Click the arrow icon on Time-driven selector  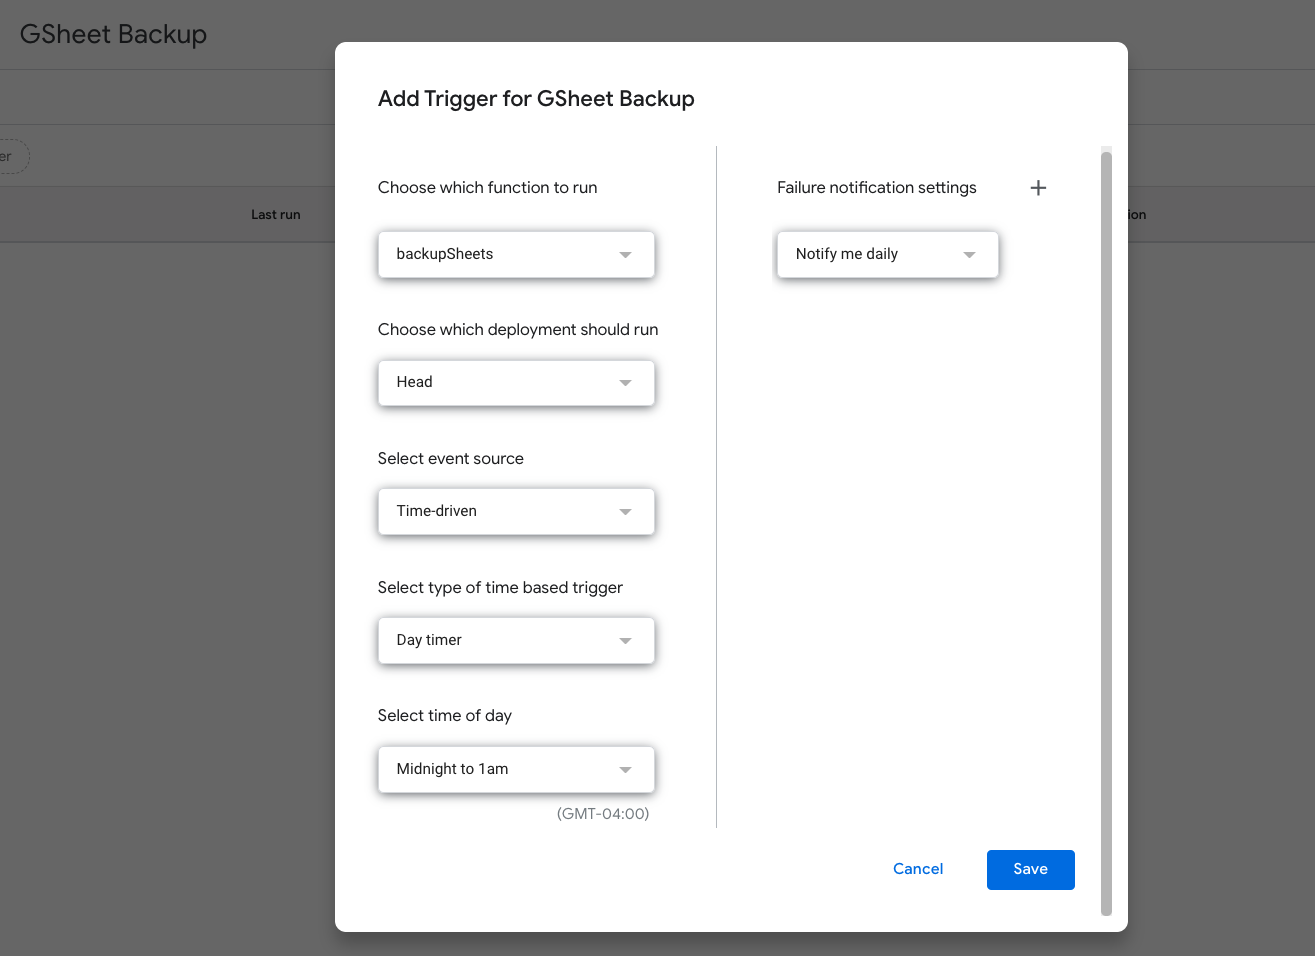(625, 512)
